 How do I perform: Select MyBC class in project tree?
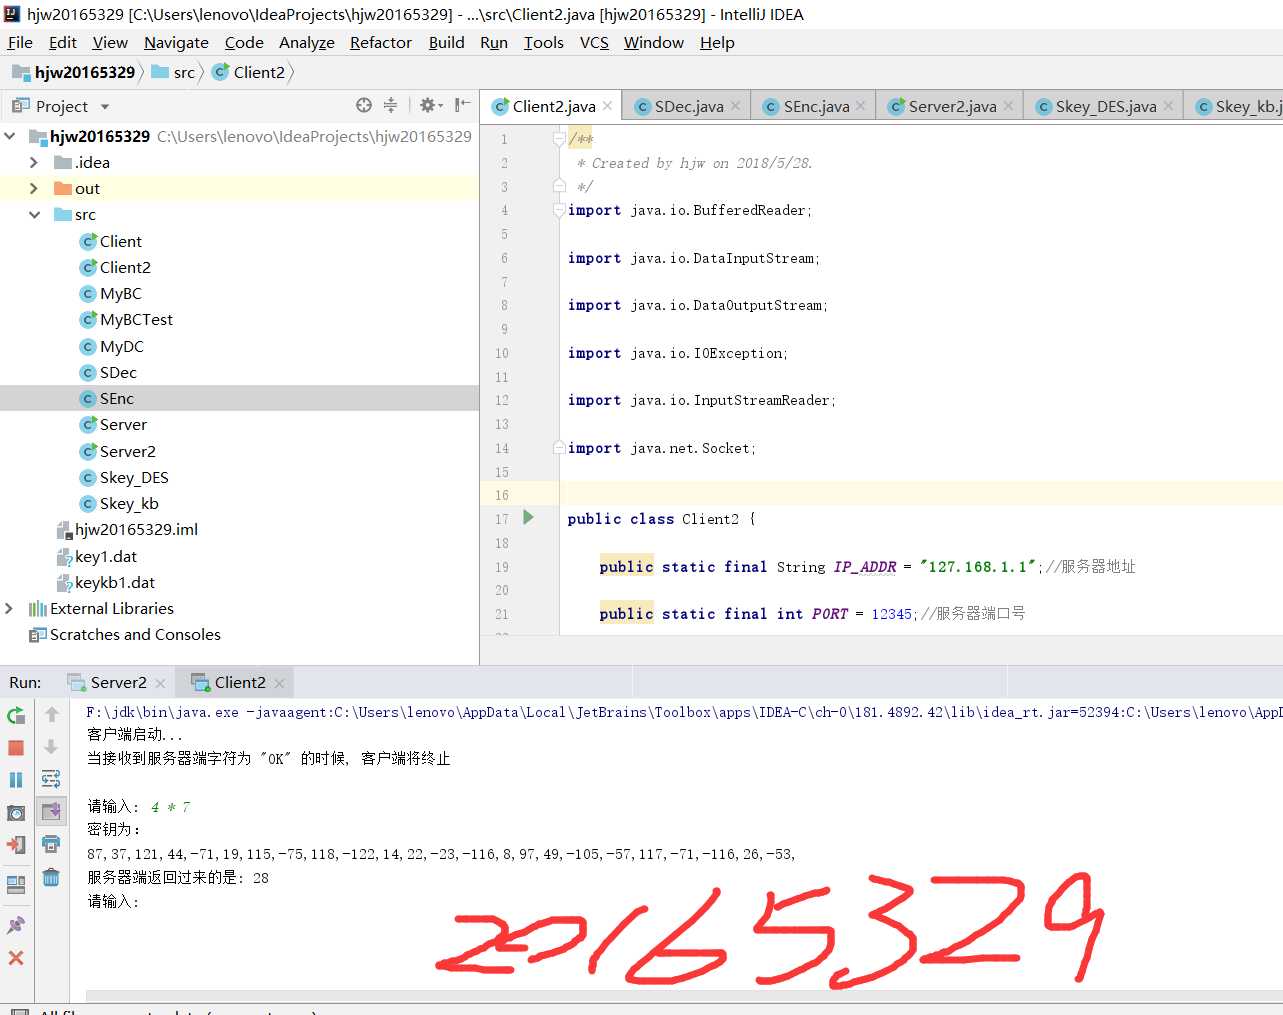click(x=111, y=293)
